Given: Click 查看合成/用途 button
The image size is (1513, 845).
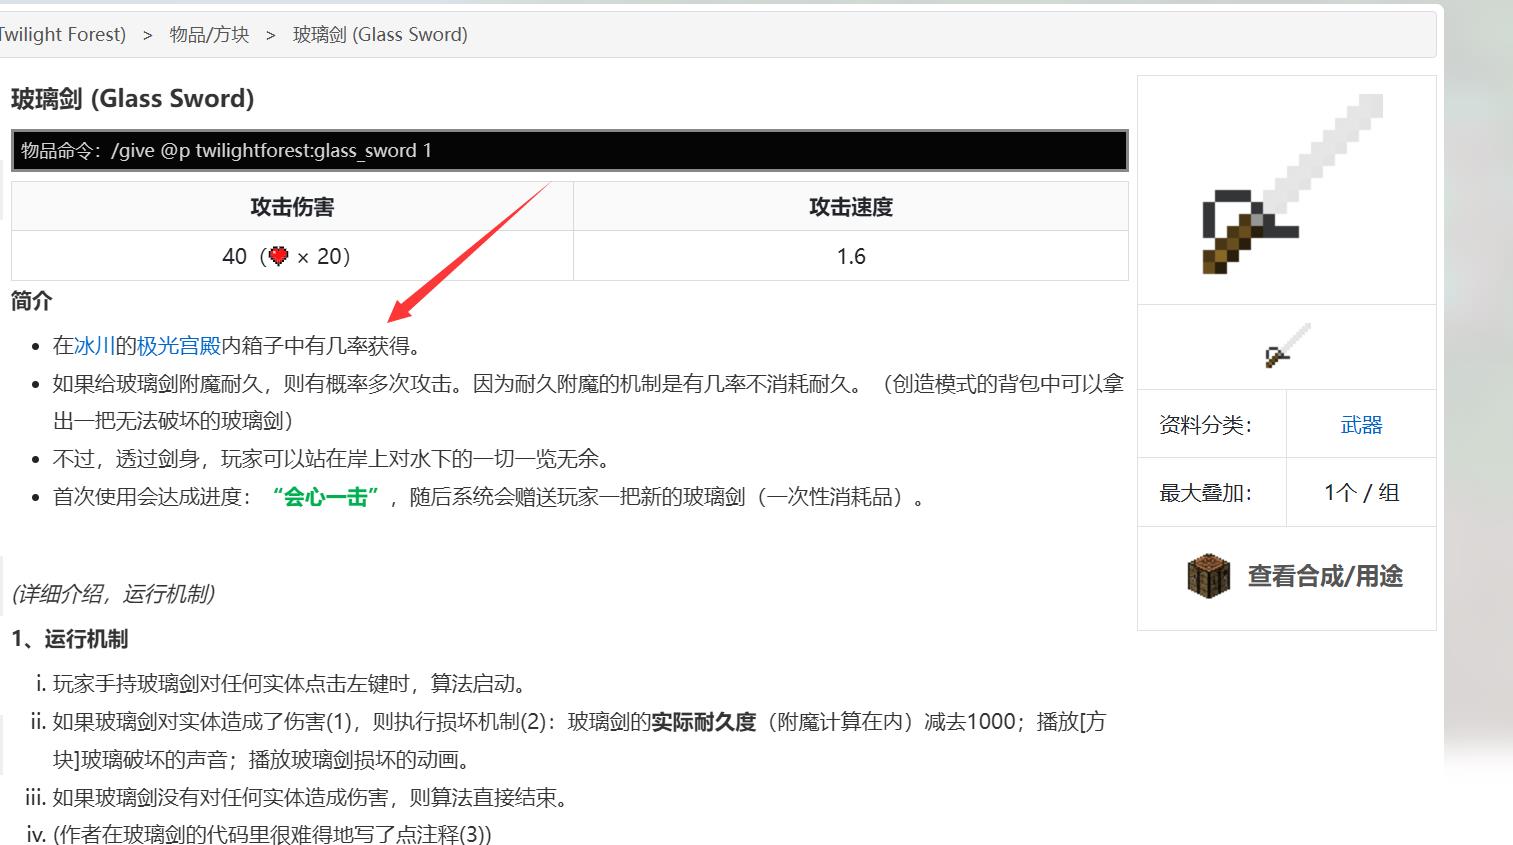Looking at the screenshot, I should click(x=1324, y=576).
